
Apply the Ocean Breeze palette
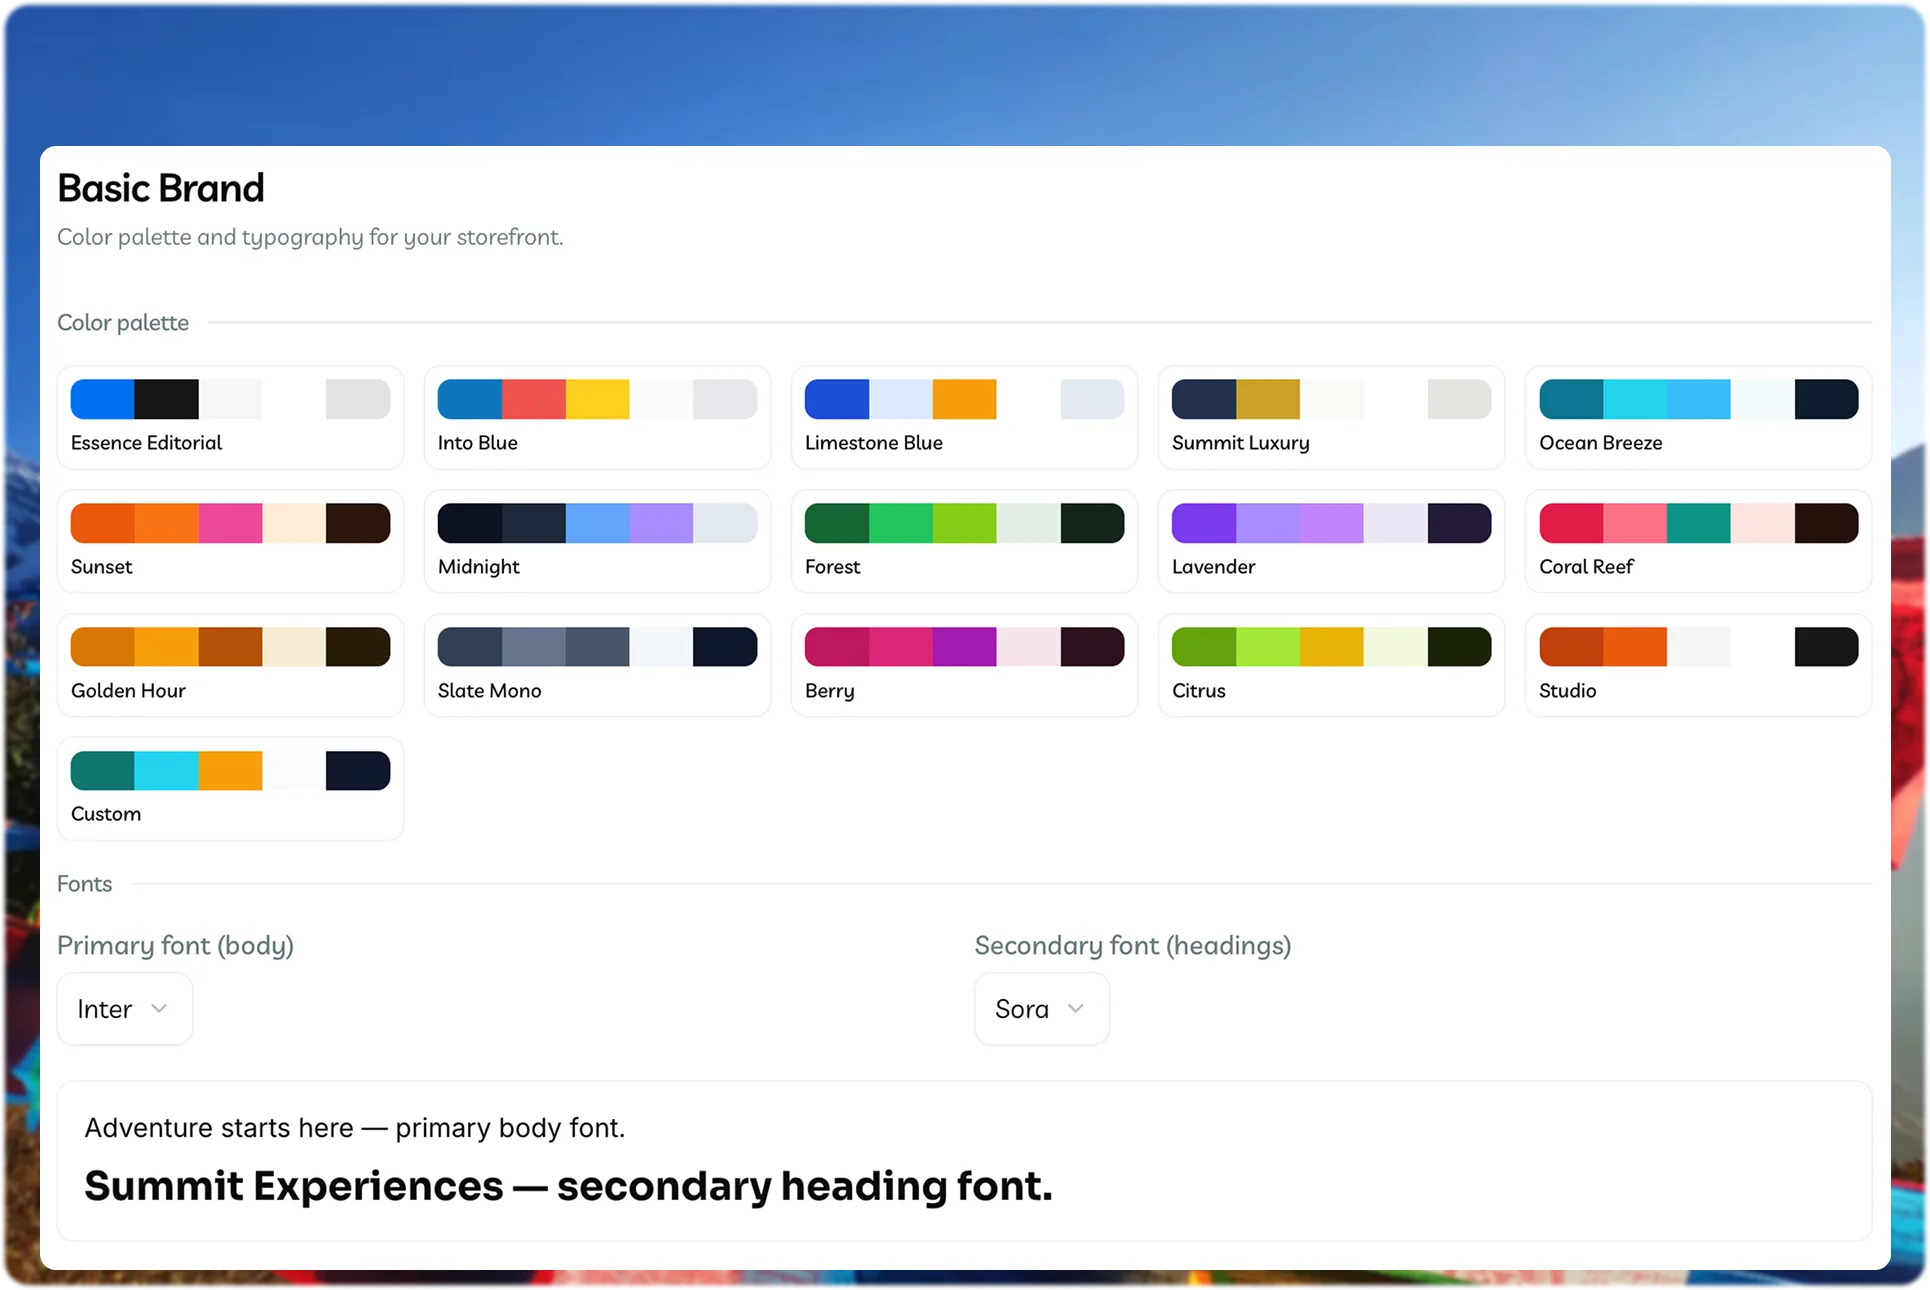[x=1698, y=417]
